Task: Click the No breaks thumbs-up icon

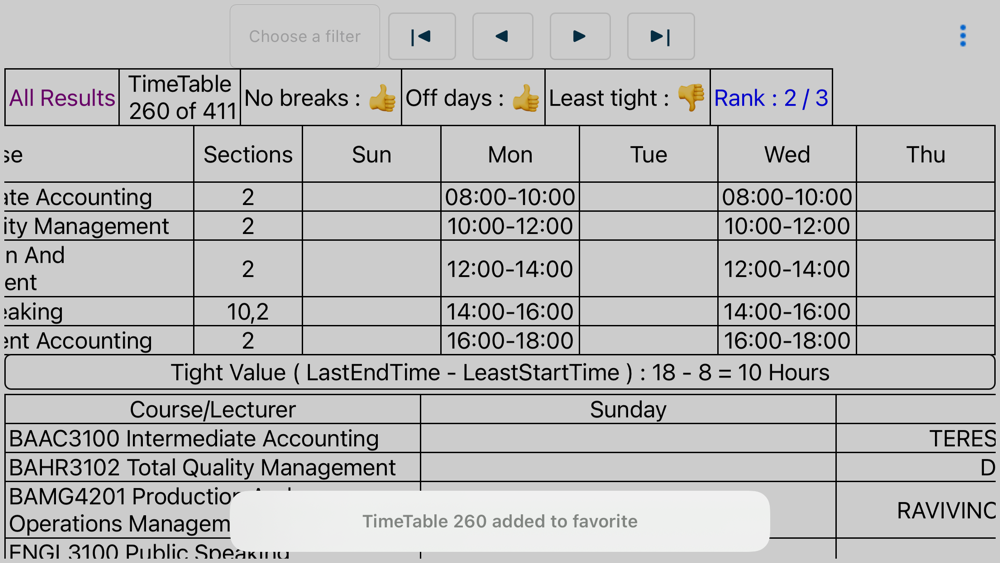Action: (x=383, y=98)
